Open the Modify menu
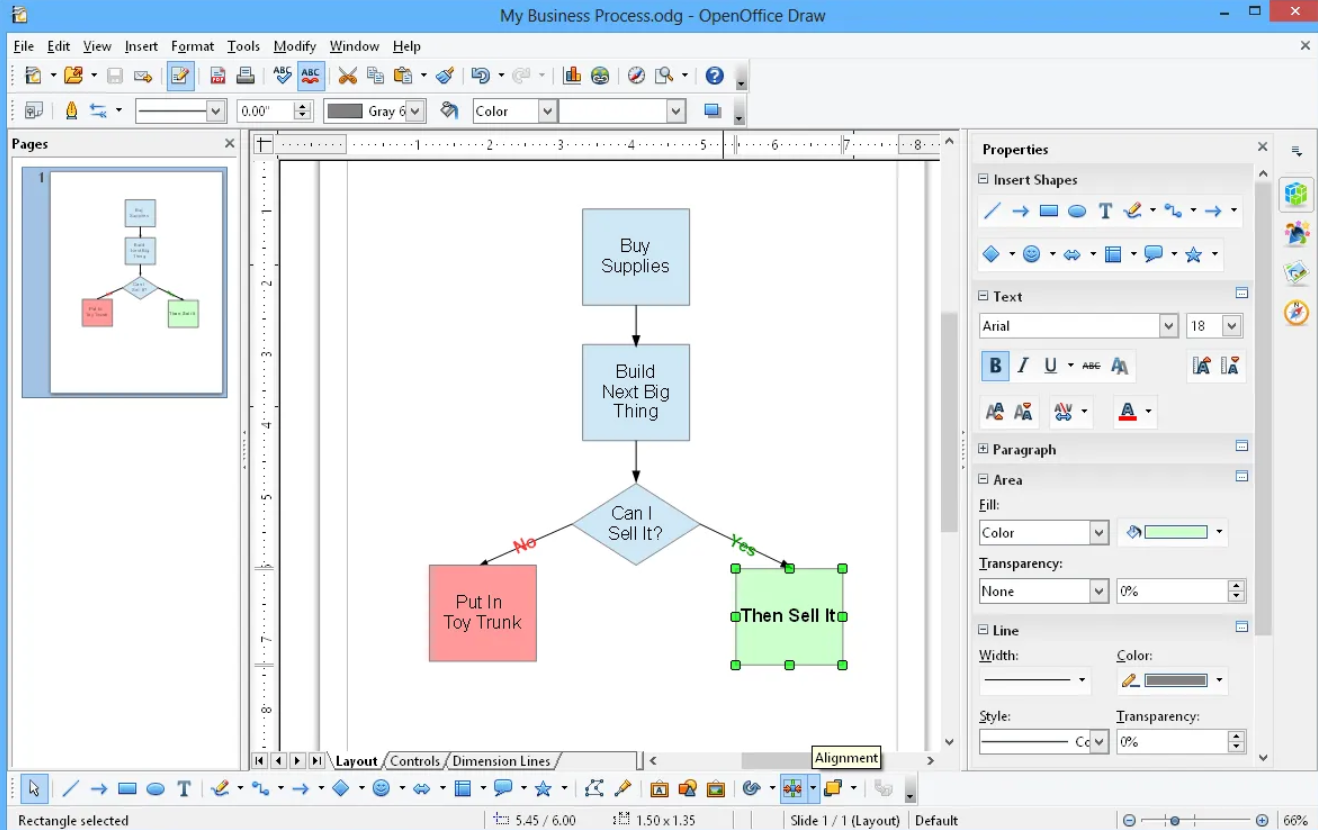Screen dimensions: 1318x830 [294, 46]
